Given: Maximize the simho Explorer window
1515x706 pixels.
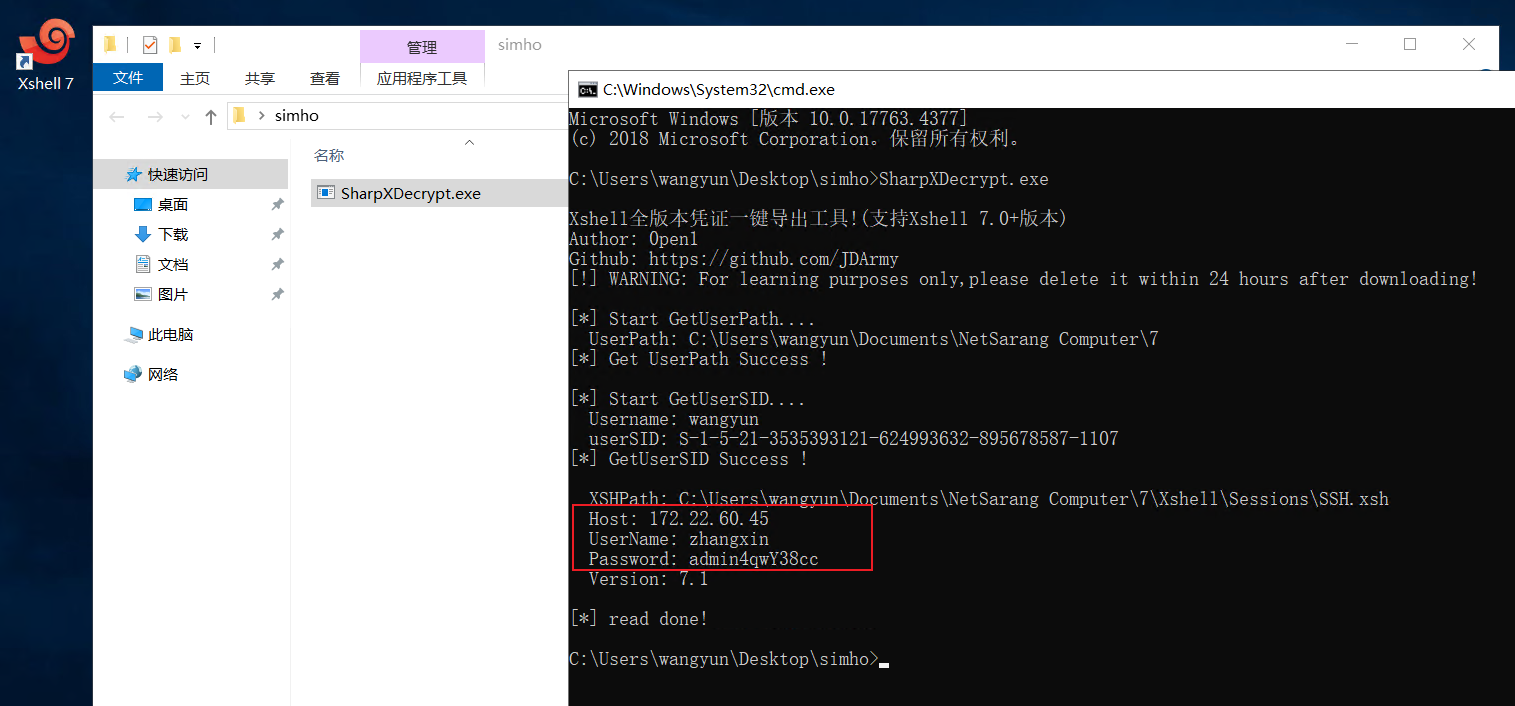Looking at the screenshot, I should pos(1410,45).
